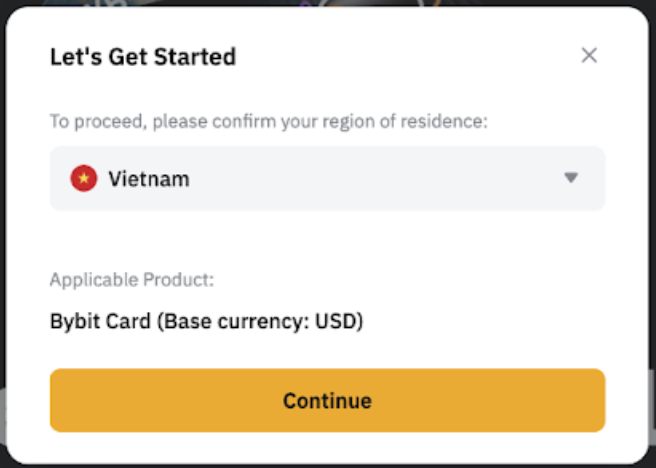Image resolution: width=656 pixels, height=468 pixels.
Task: Expand the region dropdown arrow
Action: (571, 178)
